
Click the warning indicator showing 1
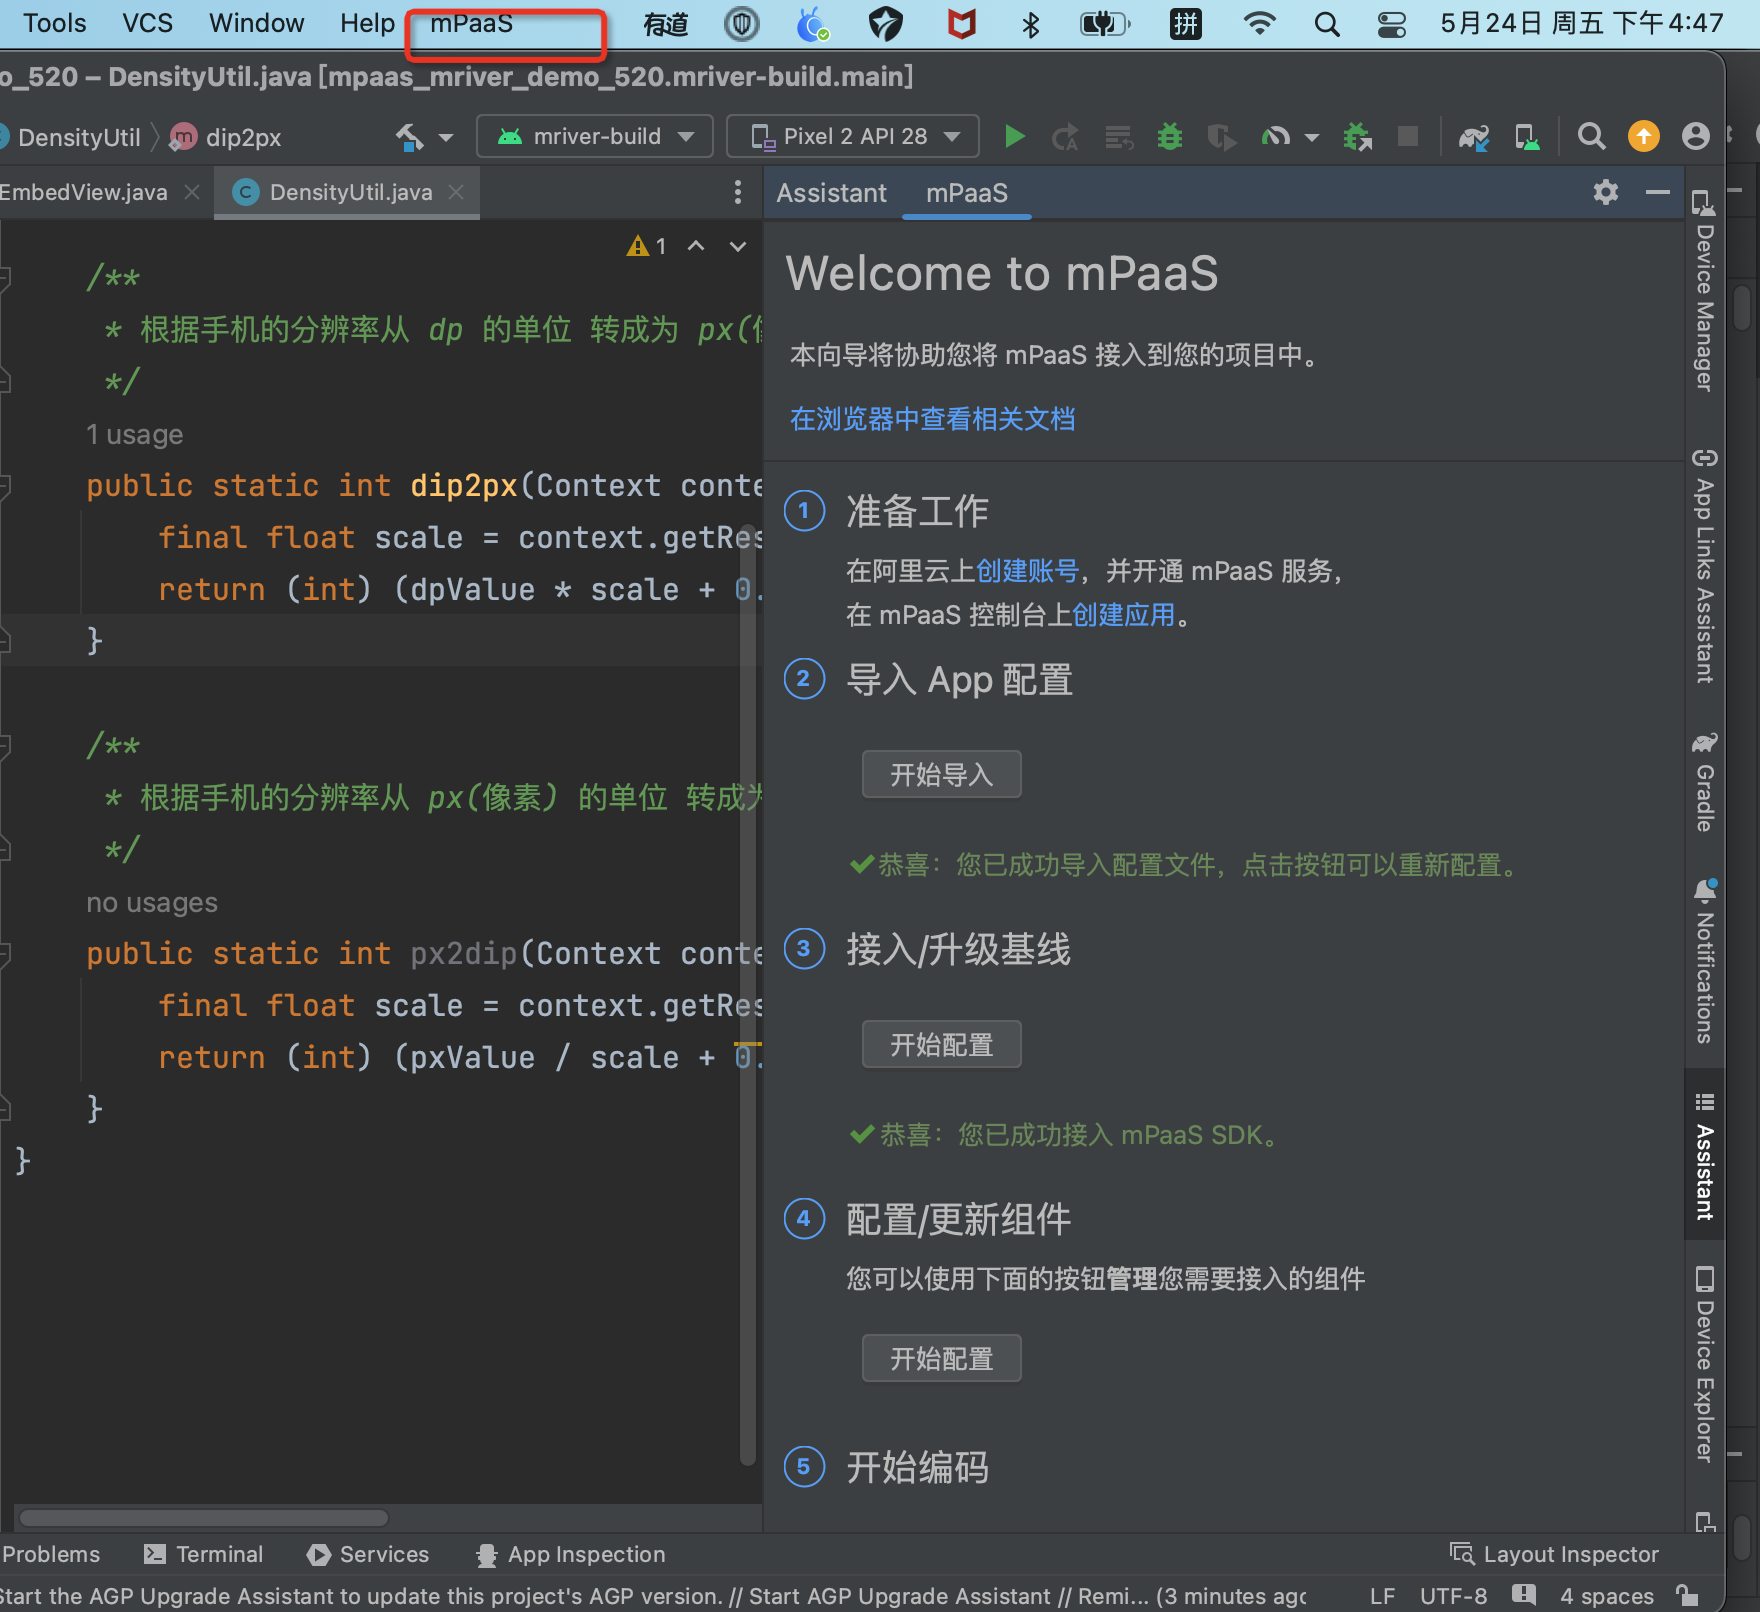pyautogui.click(x=647, y=246)
